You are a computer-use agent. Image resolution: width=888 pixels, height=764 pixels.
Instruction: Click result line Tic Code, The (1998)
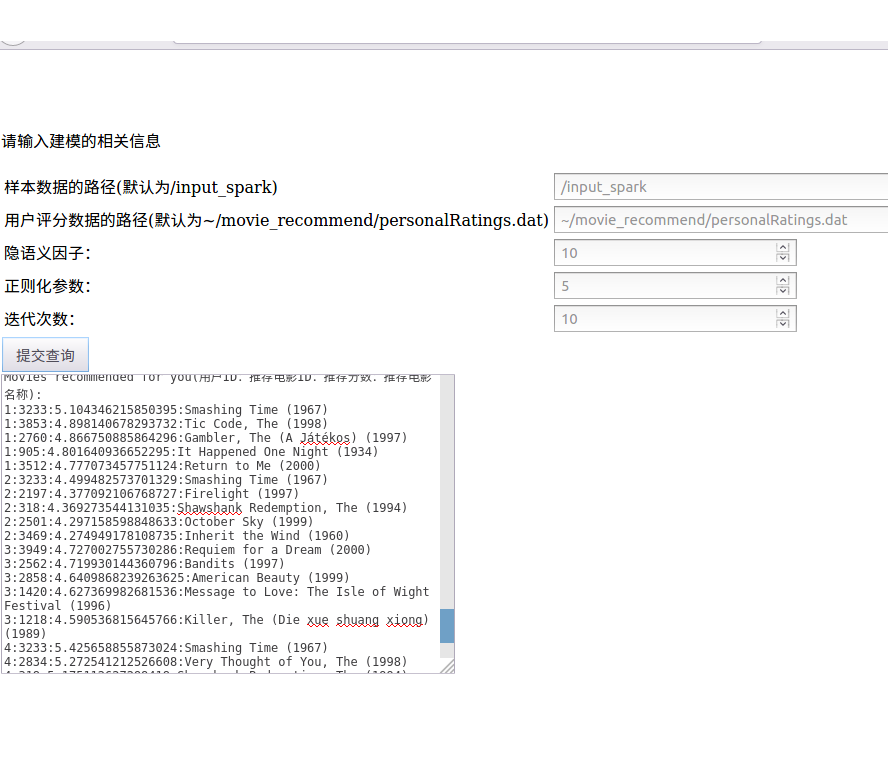(x=166, y=424)
